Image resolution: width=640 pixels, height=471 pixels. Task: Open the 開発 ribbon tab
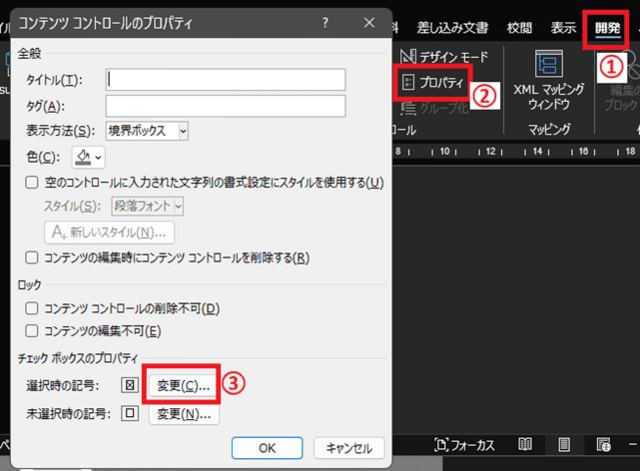pos(606,28)
